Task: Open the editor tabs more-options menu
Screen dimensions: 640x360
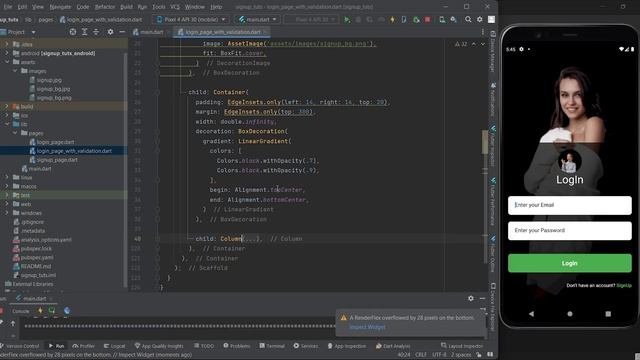Action: pos(482,32)
